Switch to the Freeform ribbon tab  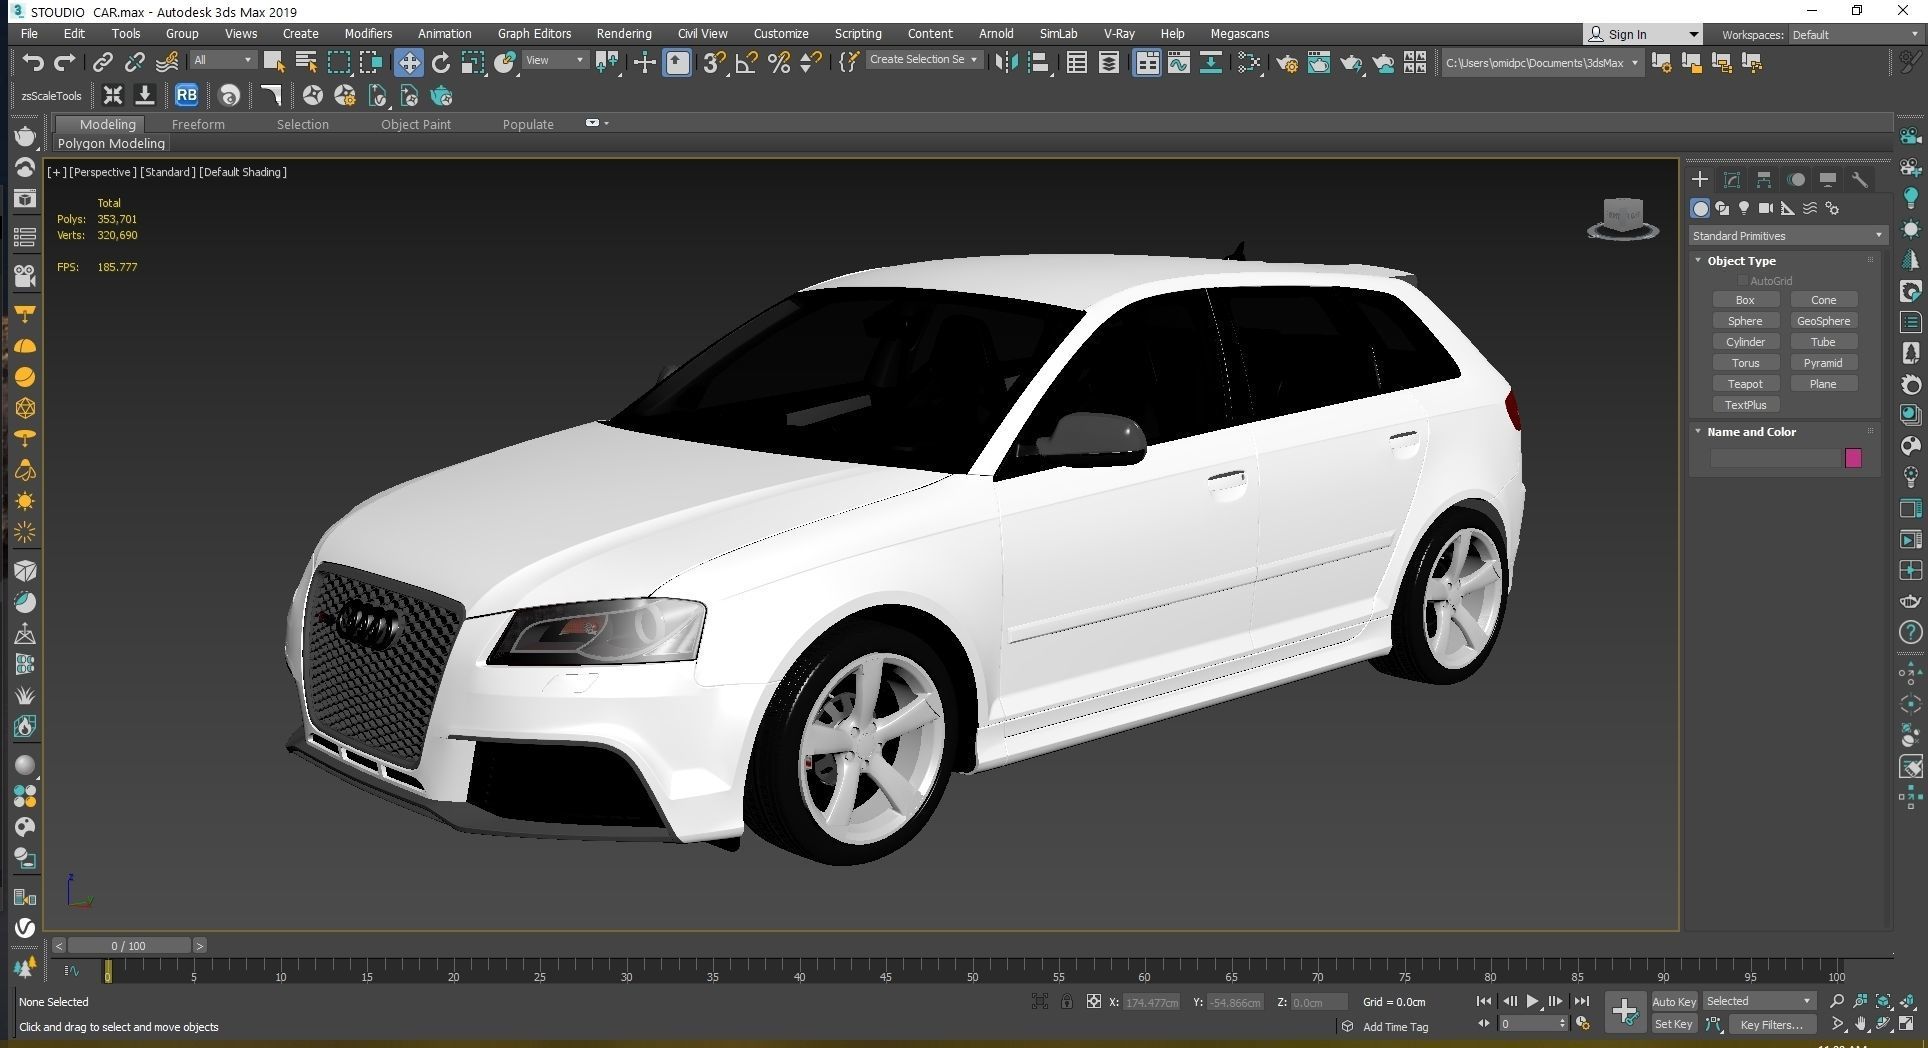coord(198,124)
